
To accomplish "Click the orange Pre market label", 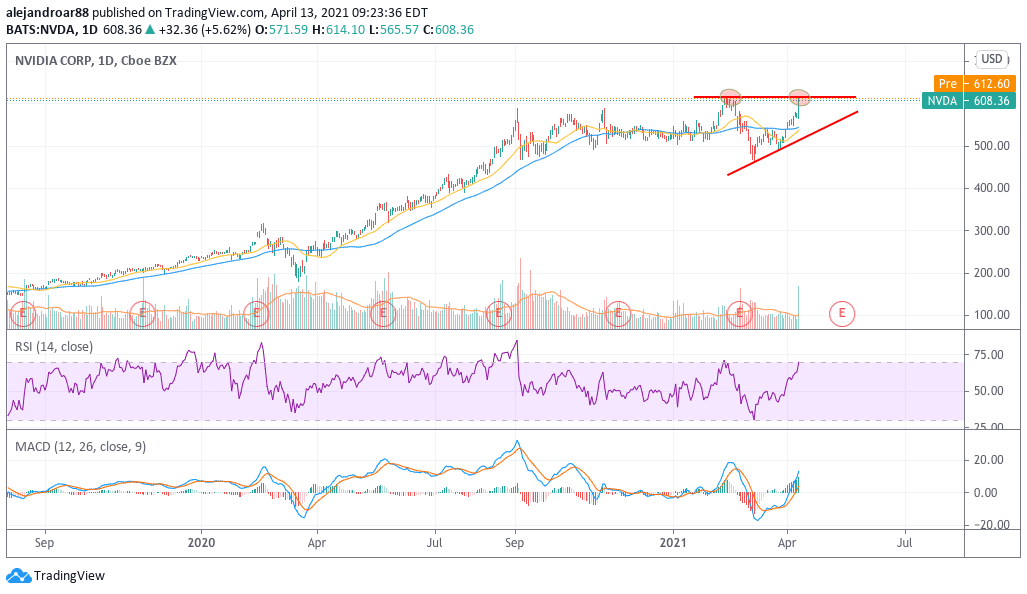I will tap(948, 83).
